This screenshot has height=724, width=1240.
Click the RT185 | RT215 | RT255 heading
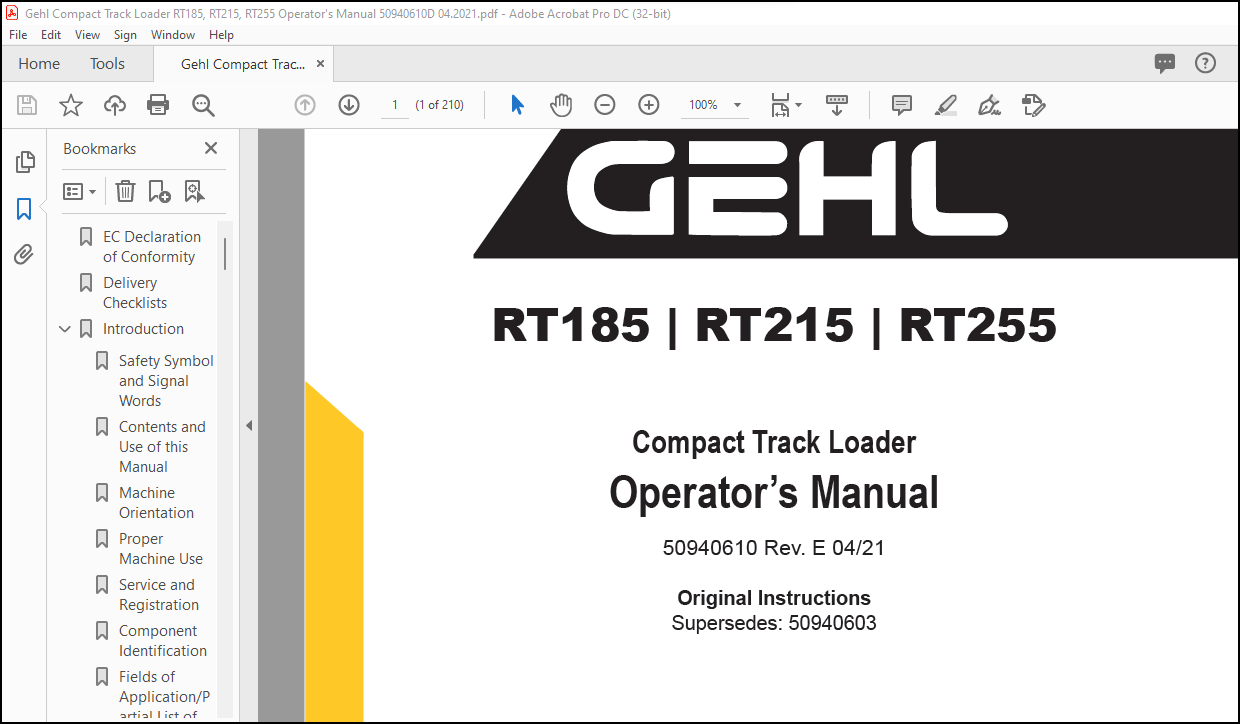click(774, 326)
